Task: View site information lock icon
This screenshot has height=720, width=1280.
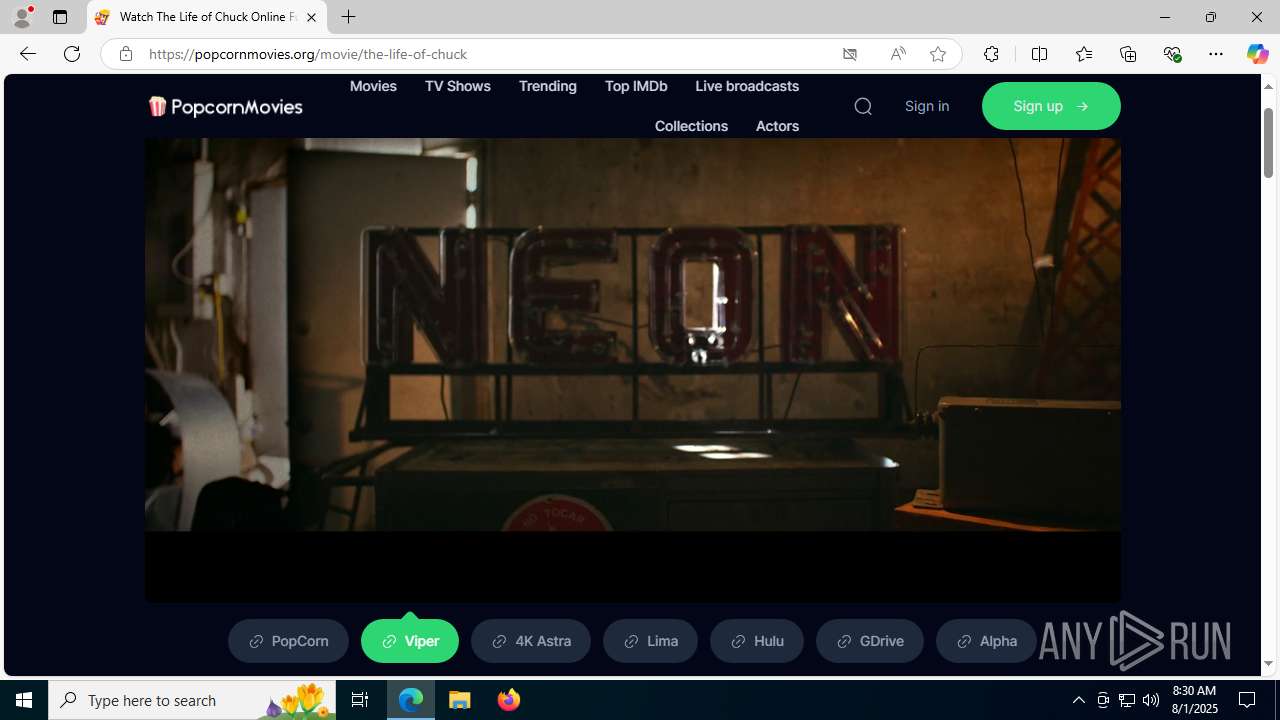Action: [x=125, y=54]
